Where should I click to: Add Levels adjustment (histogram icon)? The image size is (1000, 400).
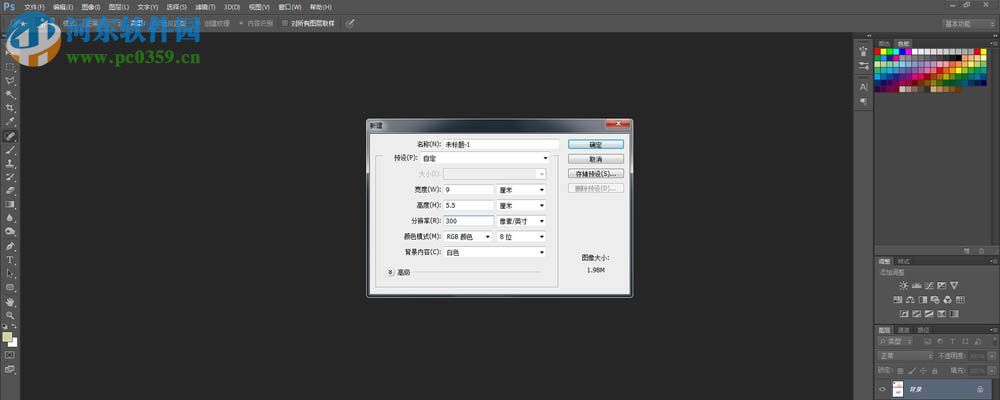pyautogui.click(x=916, y=285)
